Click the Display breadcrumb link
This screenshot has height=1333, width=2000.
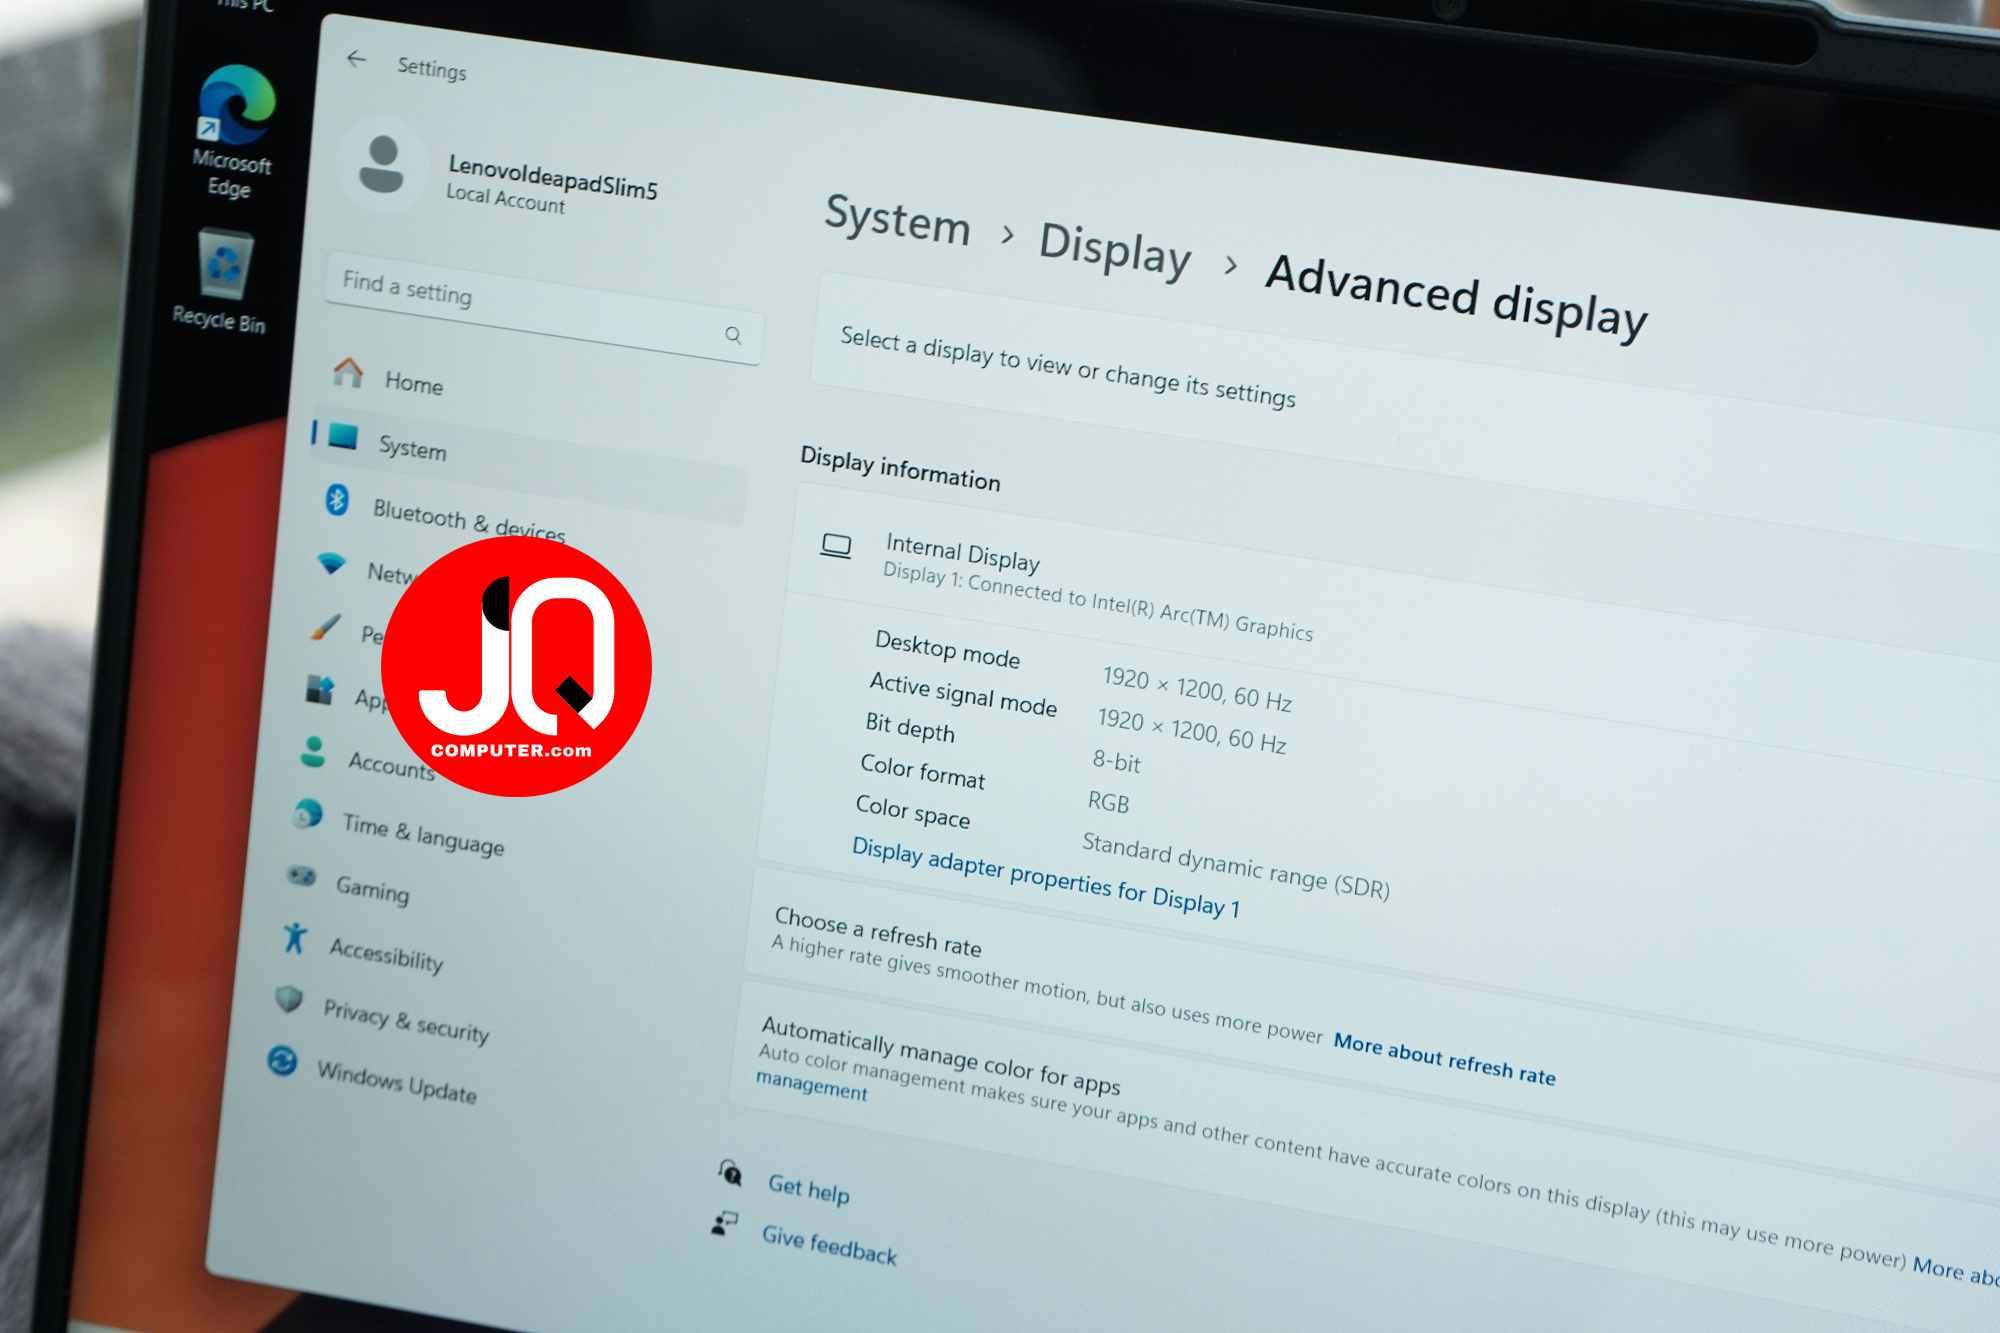tap(1115, 249)
